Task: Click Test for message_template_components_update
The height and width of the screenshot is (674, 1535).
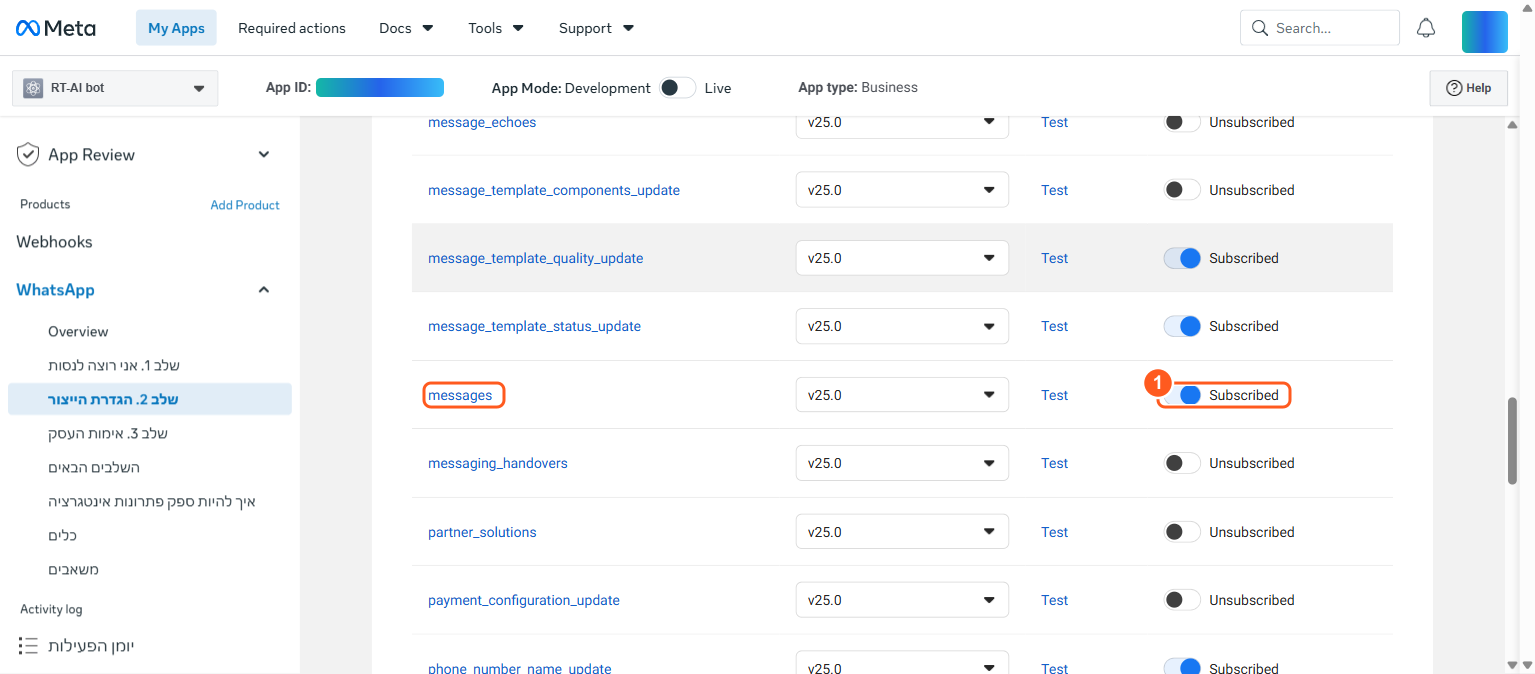Action: tap(1054, 190)
